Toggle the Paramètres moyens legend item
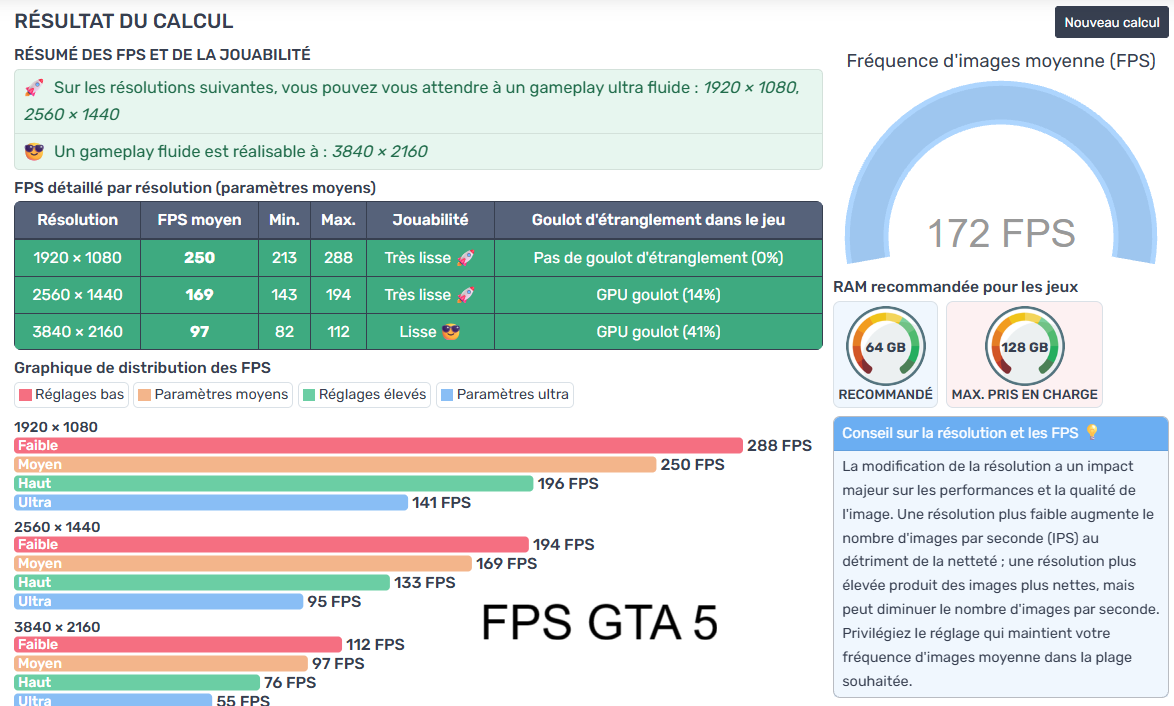Image resolution: width=1174 pixels, height=706 pixels. [x=212, y=395]
